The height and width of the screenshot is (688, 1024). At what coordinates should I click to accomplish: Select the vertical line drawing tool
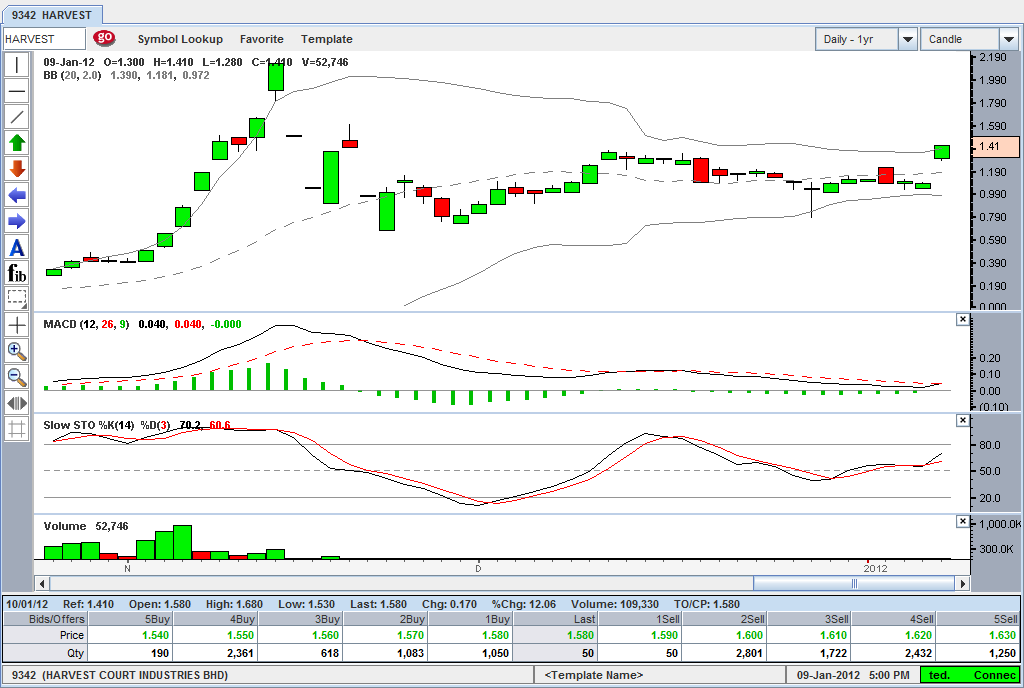[x=17, y=65]
